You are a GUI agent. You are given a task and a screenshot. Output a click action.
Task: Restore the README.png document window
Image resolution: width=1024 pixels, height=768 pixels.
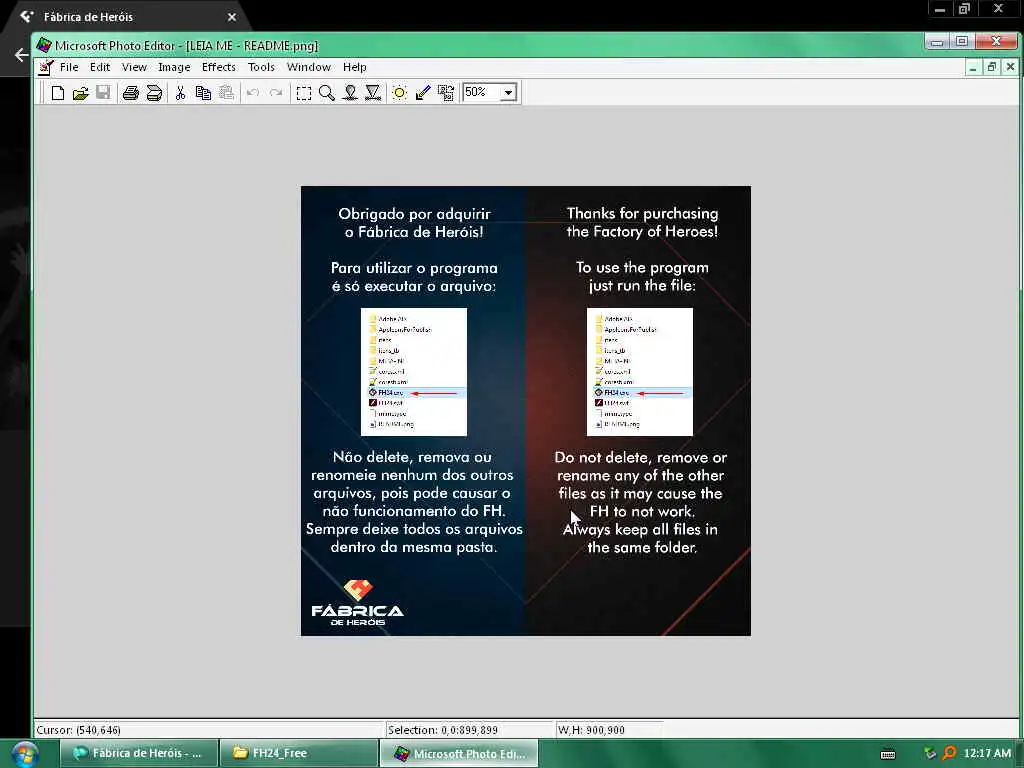(x=991, y=67)
